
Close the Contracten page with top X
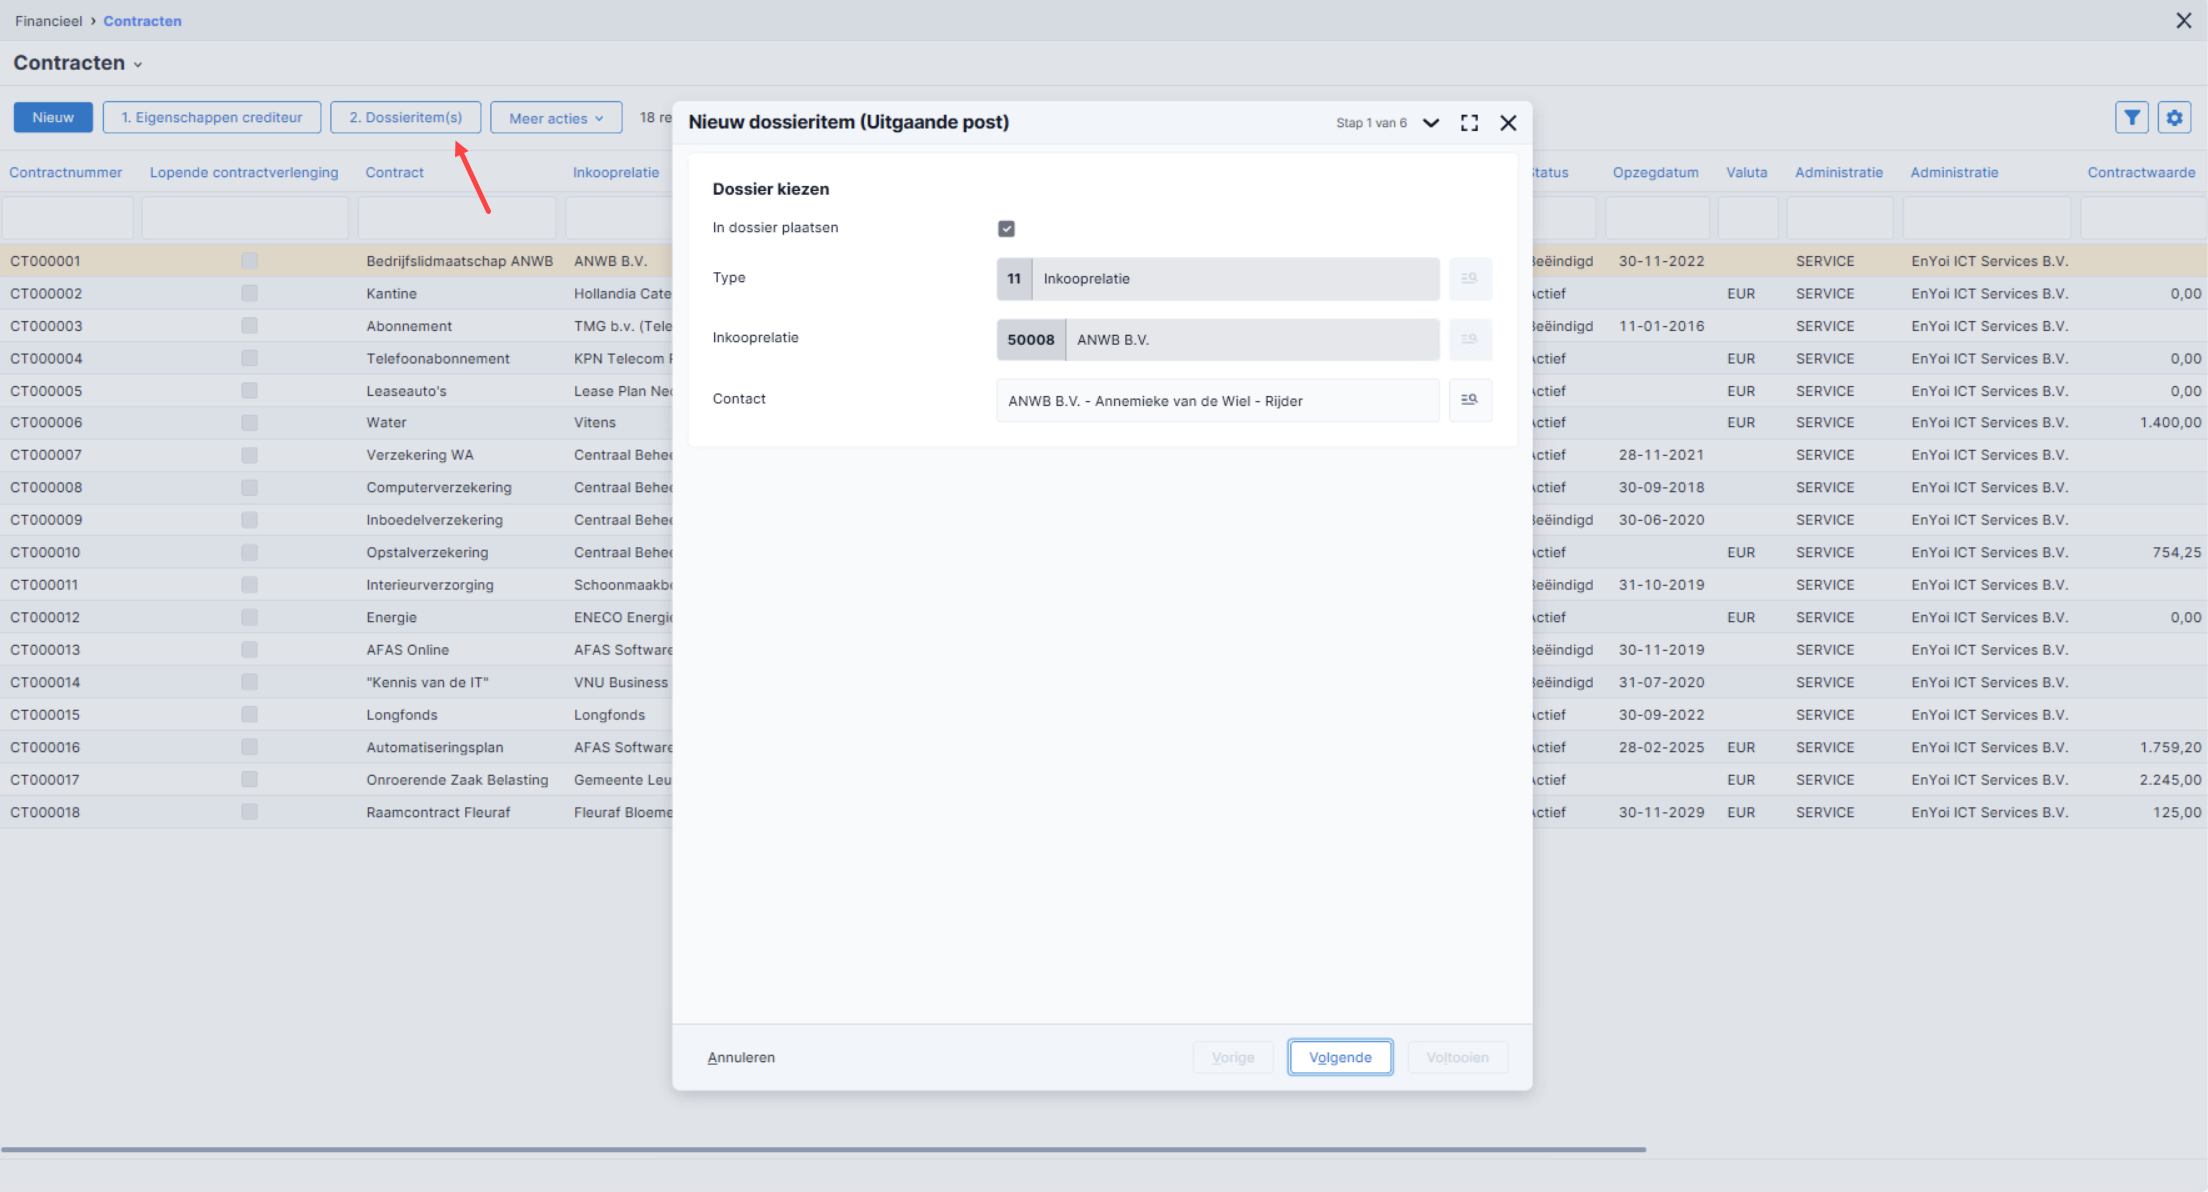pyautogui.click(x=2184, y=20)
